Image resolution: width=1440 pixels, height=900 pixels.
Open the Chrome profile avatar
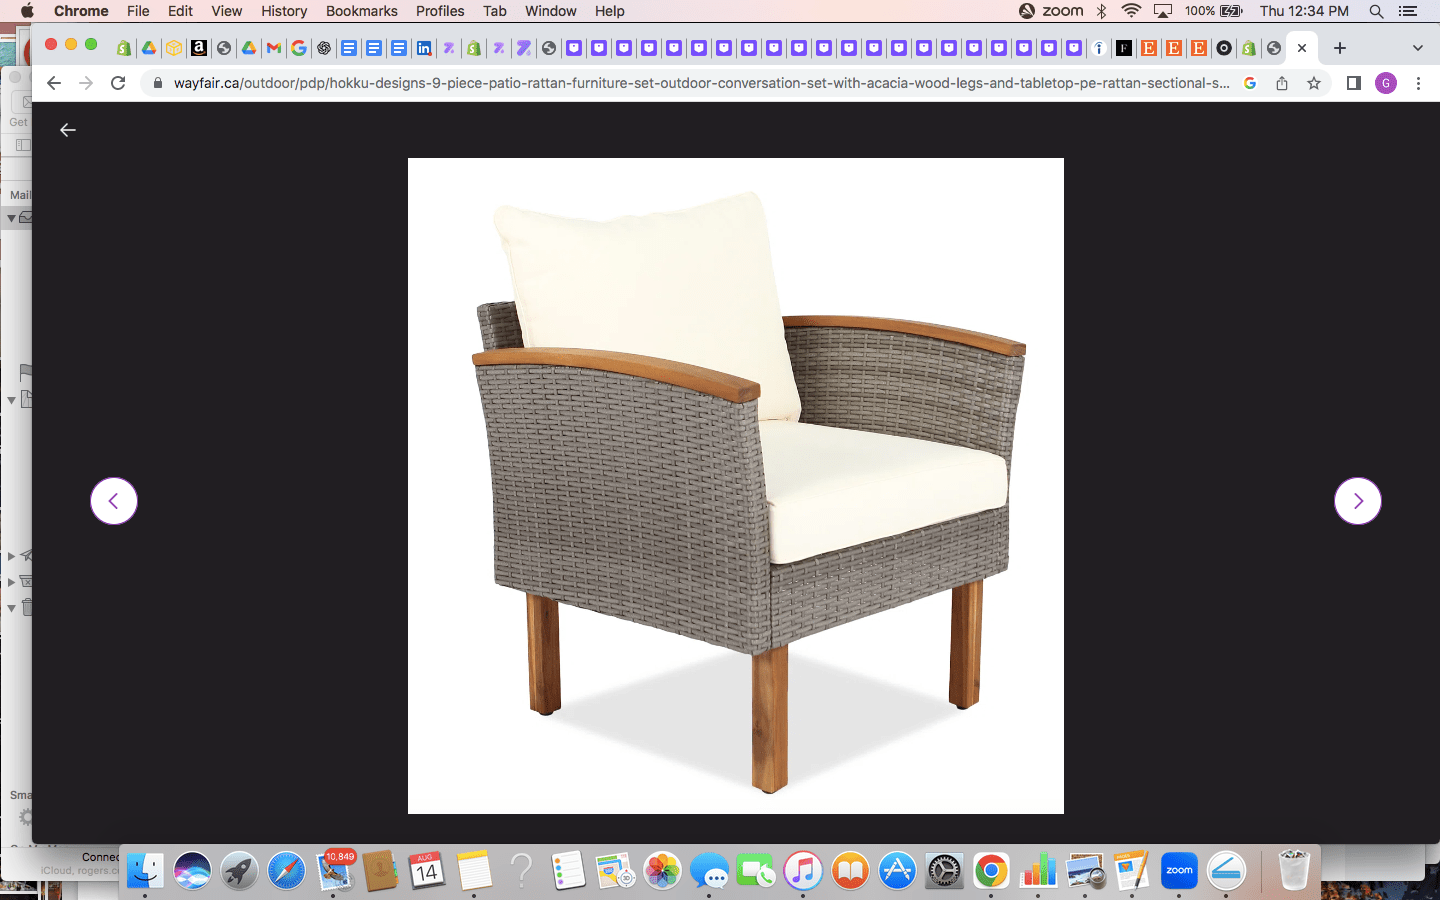click(1386, 83)
